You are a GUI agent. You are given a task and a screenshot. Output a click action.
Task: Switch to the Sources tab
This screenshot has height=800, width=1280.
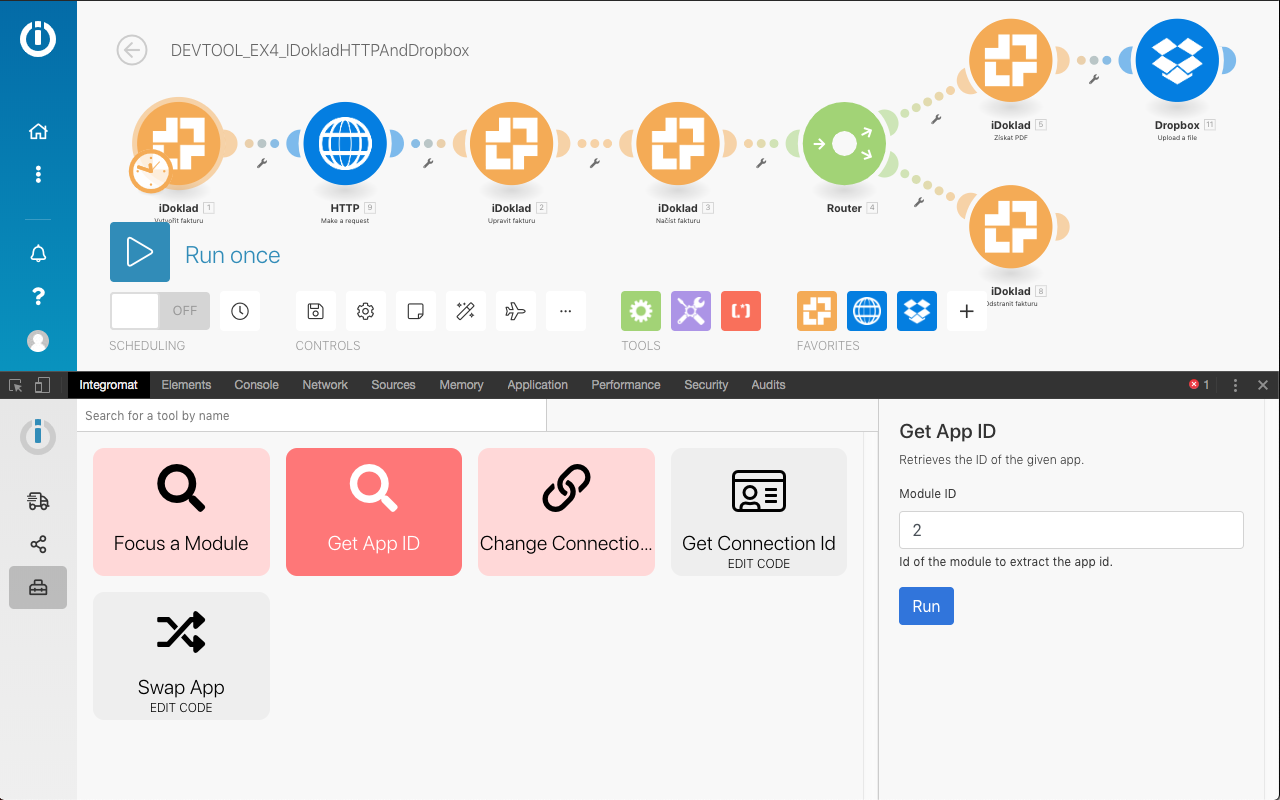393,385
